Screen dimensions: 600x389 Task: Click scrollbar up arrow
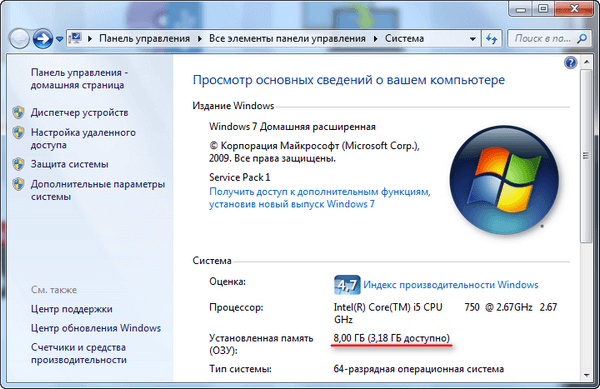(586, 62)
